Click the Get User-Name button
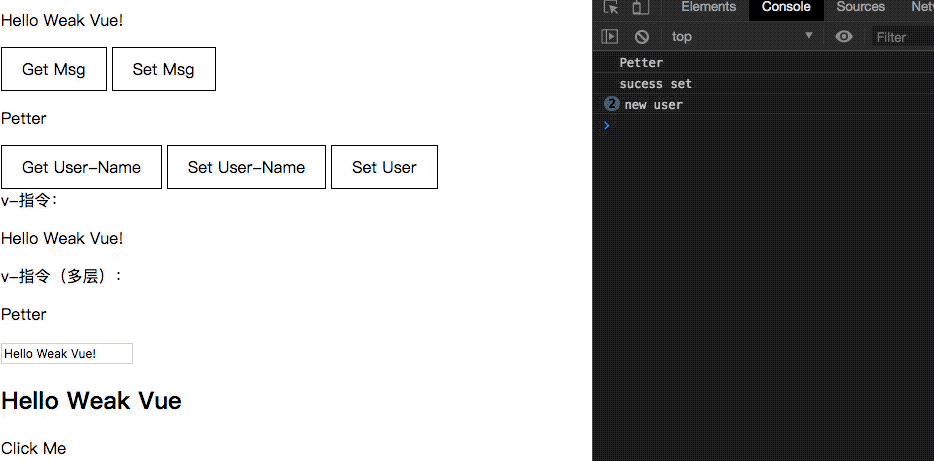The image size is (934, 461). pos(82,167)
